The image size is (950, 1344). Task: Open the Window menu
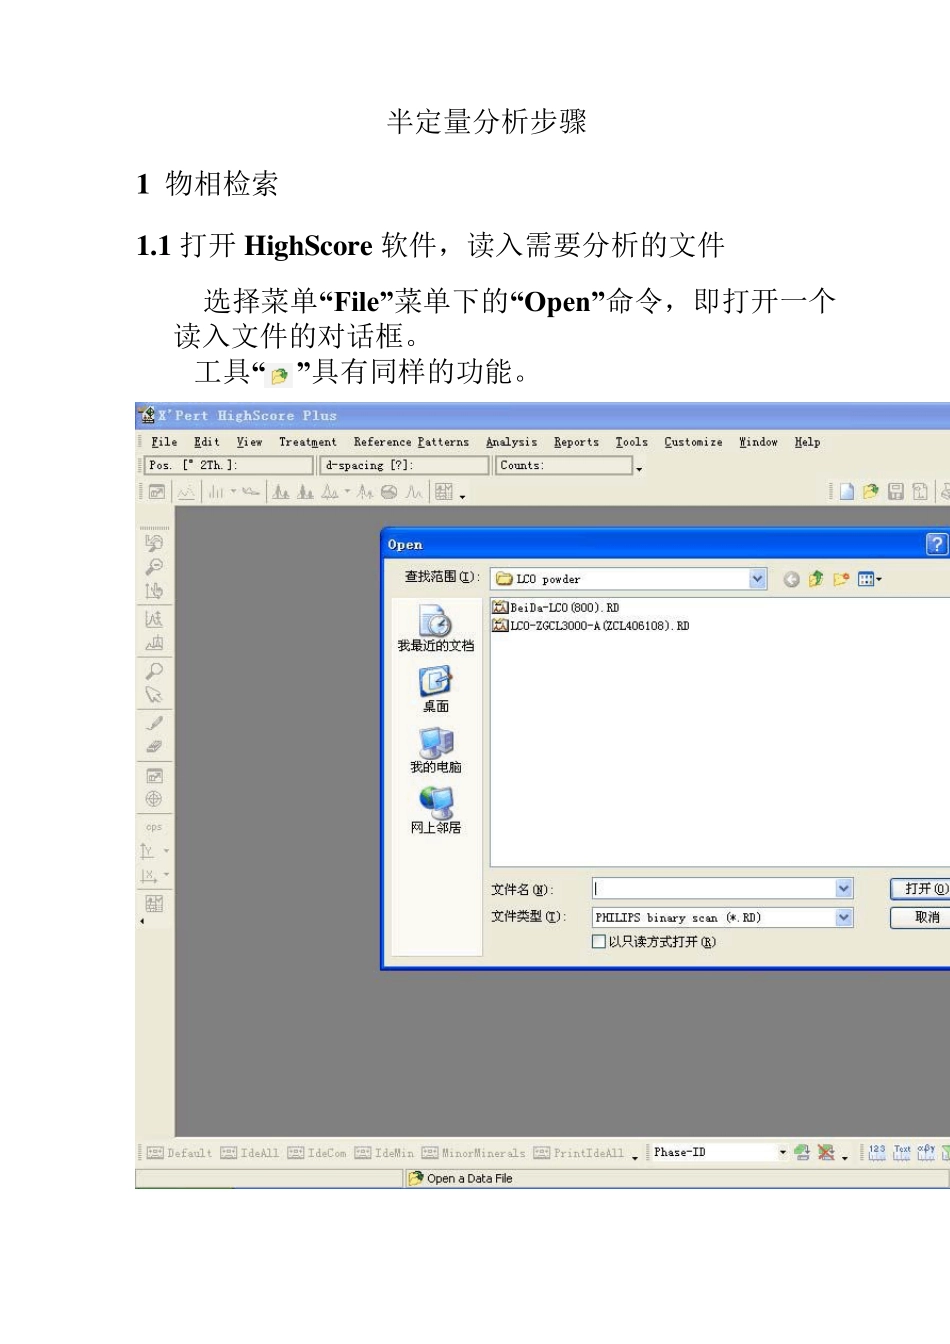coord(758,442)
